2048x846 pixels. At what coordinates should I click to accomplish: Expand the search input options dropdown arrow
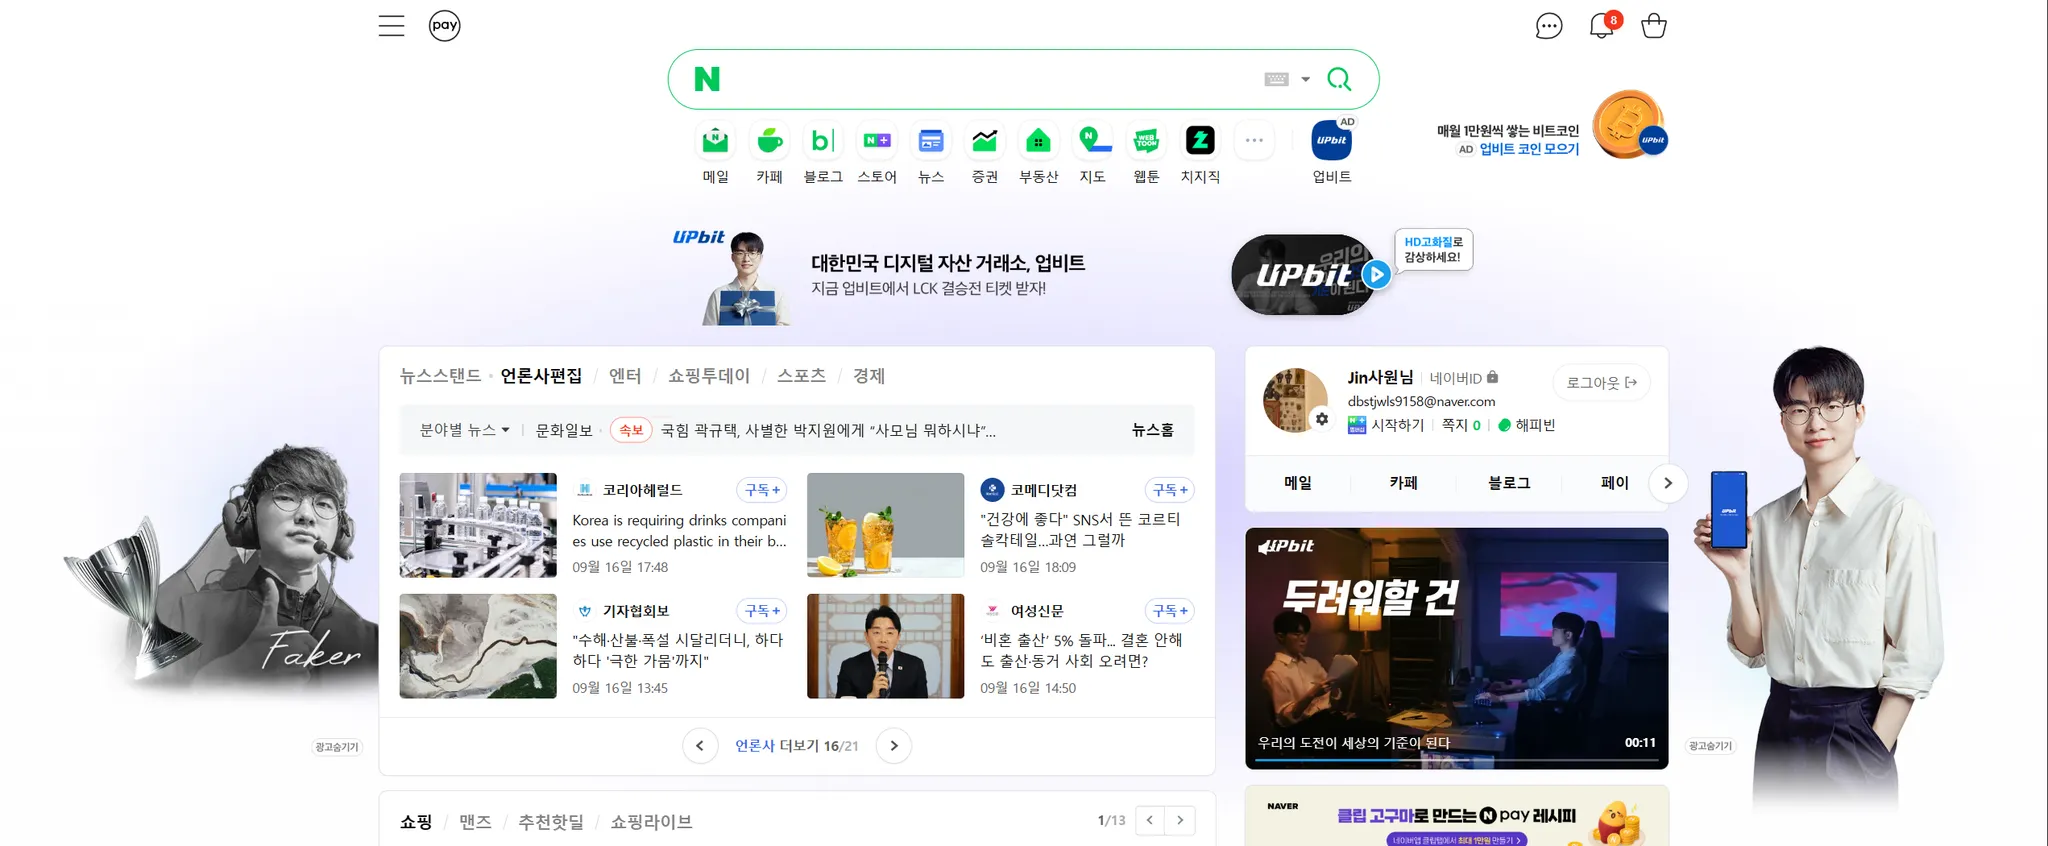(1306, 79)
